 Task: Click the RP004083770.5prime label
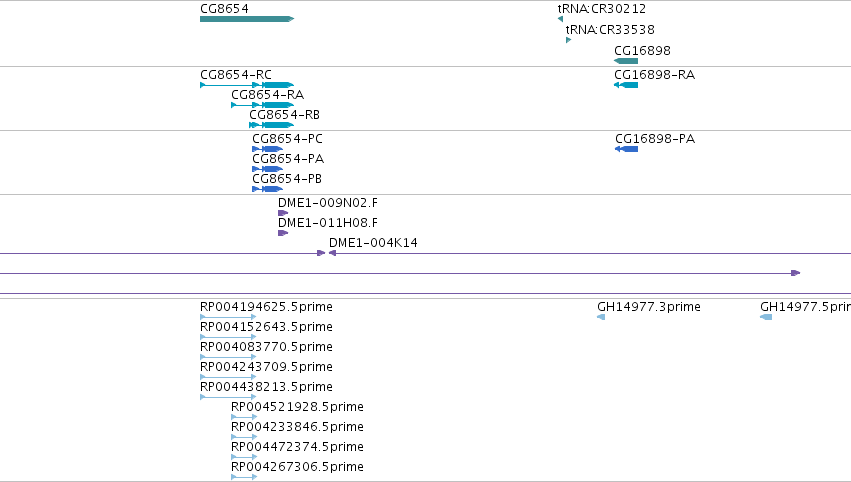[x=266, y=347]
